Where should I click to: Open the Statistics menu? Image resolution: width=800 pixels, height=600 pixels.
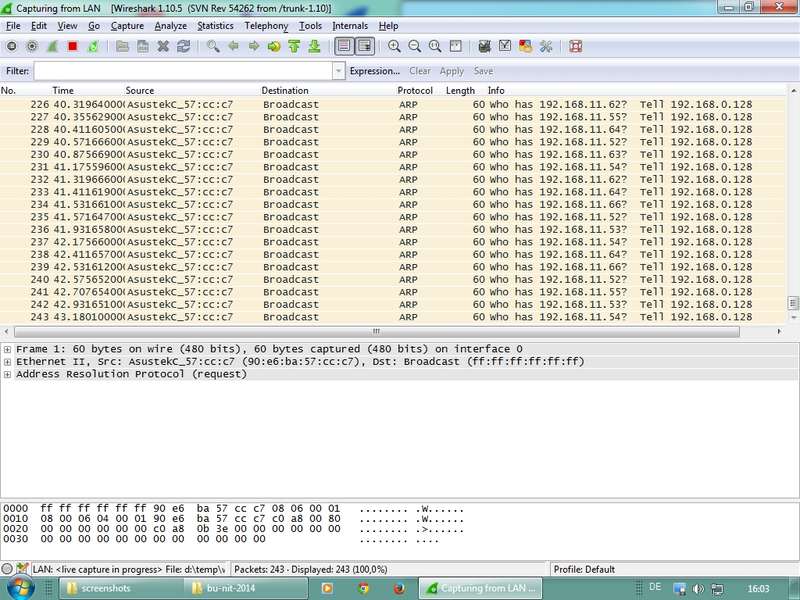215,26
